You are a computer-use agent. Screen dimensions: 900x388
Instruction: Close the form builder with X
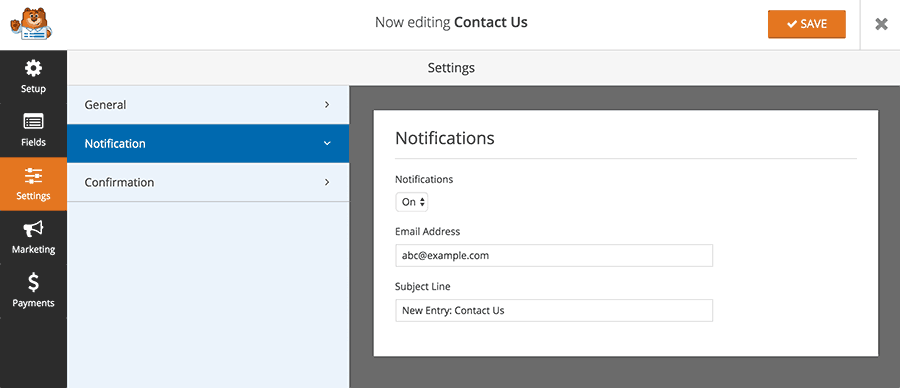coord(881,24)
